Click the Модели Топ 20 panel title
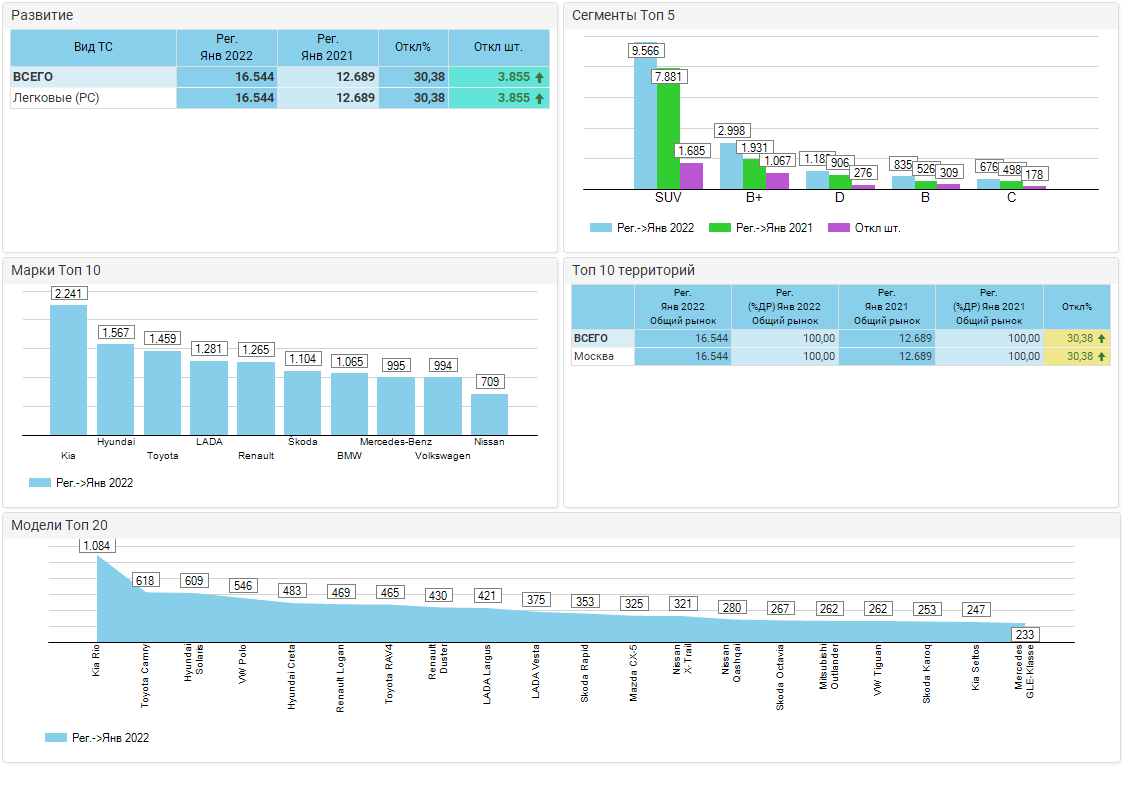 click(x=59, y=525)
